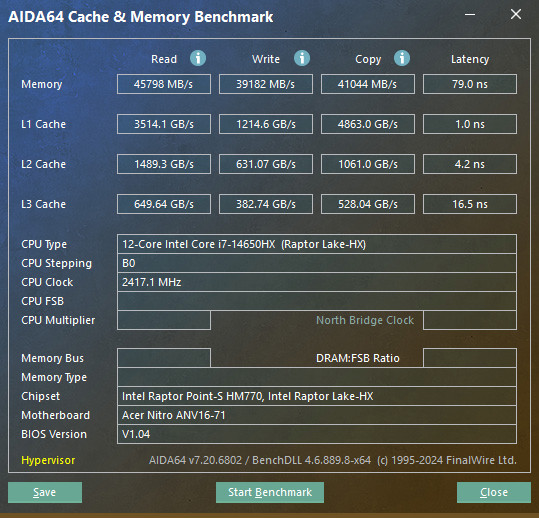Select L3 Cache Latency value 16.5 ns
This screenshot has width=539, height=518.
coord(470,204)
